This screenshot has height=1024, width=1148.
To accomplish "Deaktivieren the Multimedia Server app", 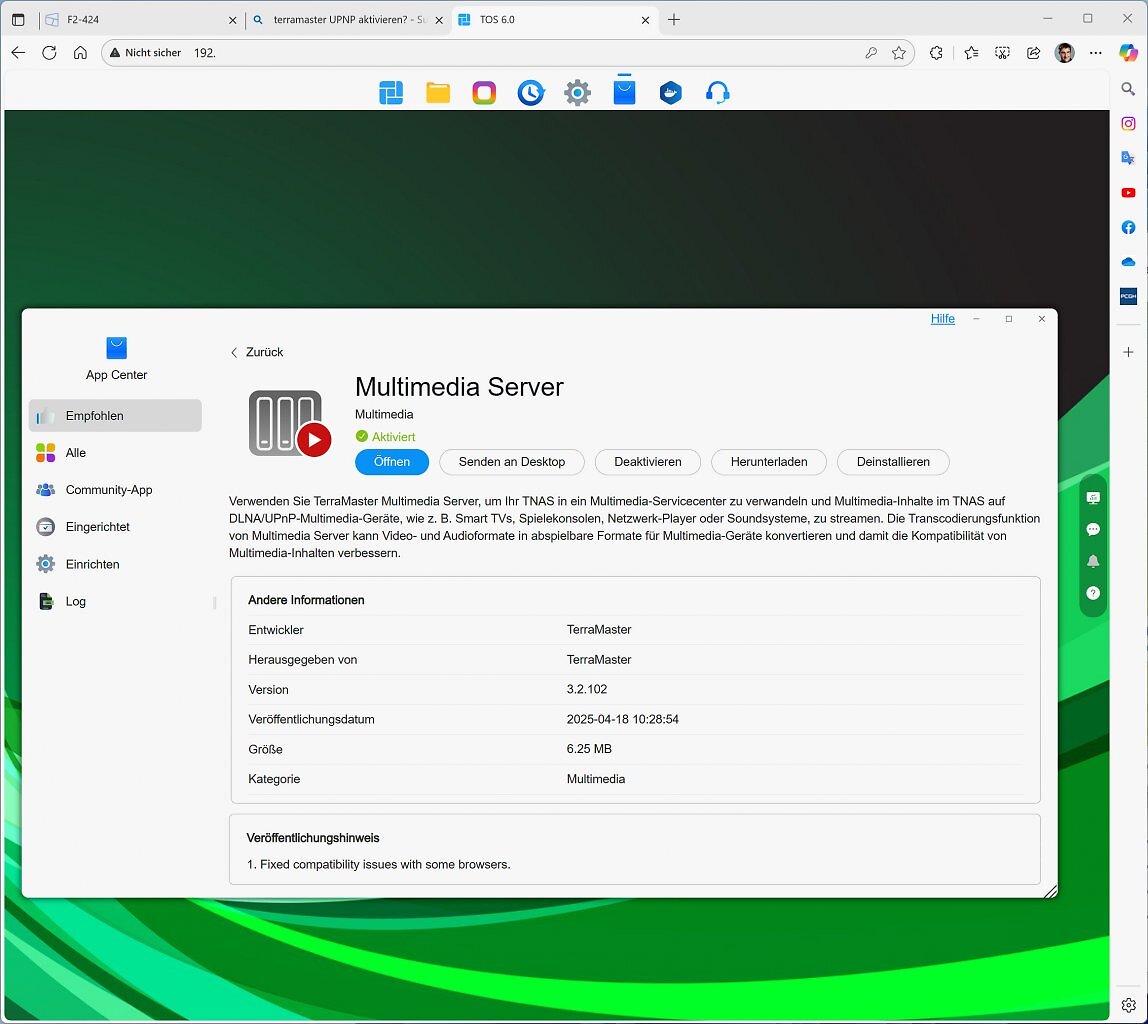I will pos(648,462).
